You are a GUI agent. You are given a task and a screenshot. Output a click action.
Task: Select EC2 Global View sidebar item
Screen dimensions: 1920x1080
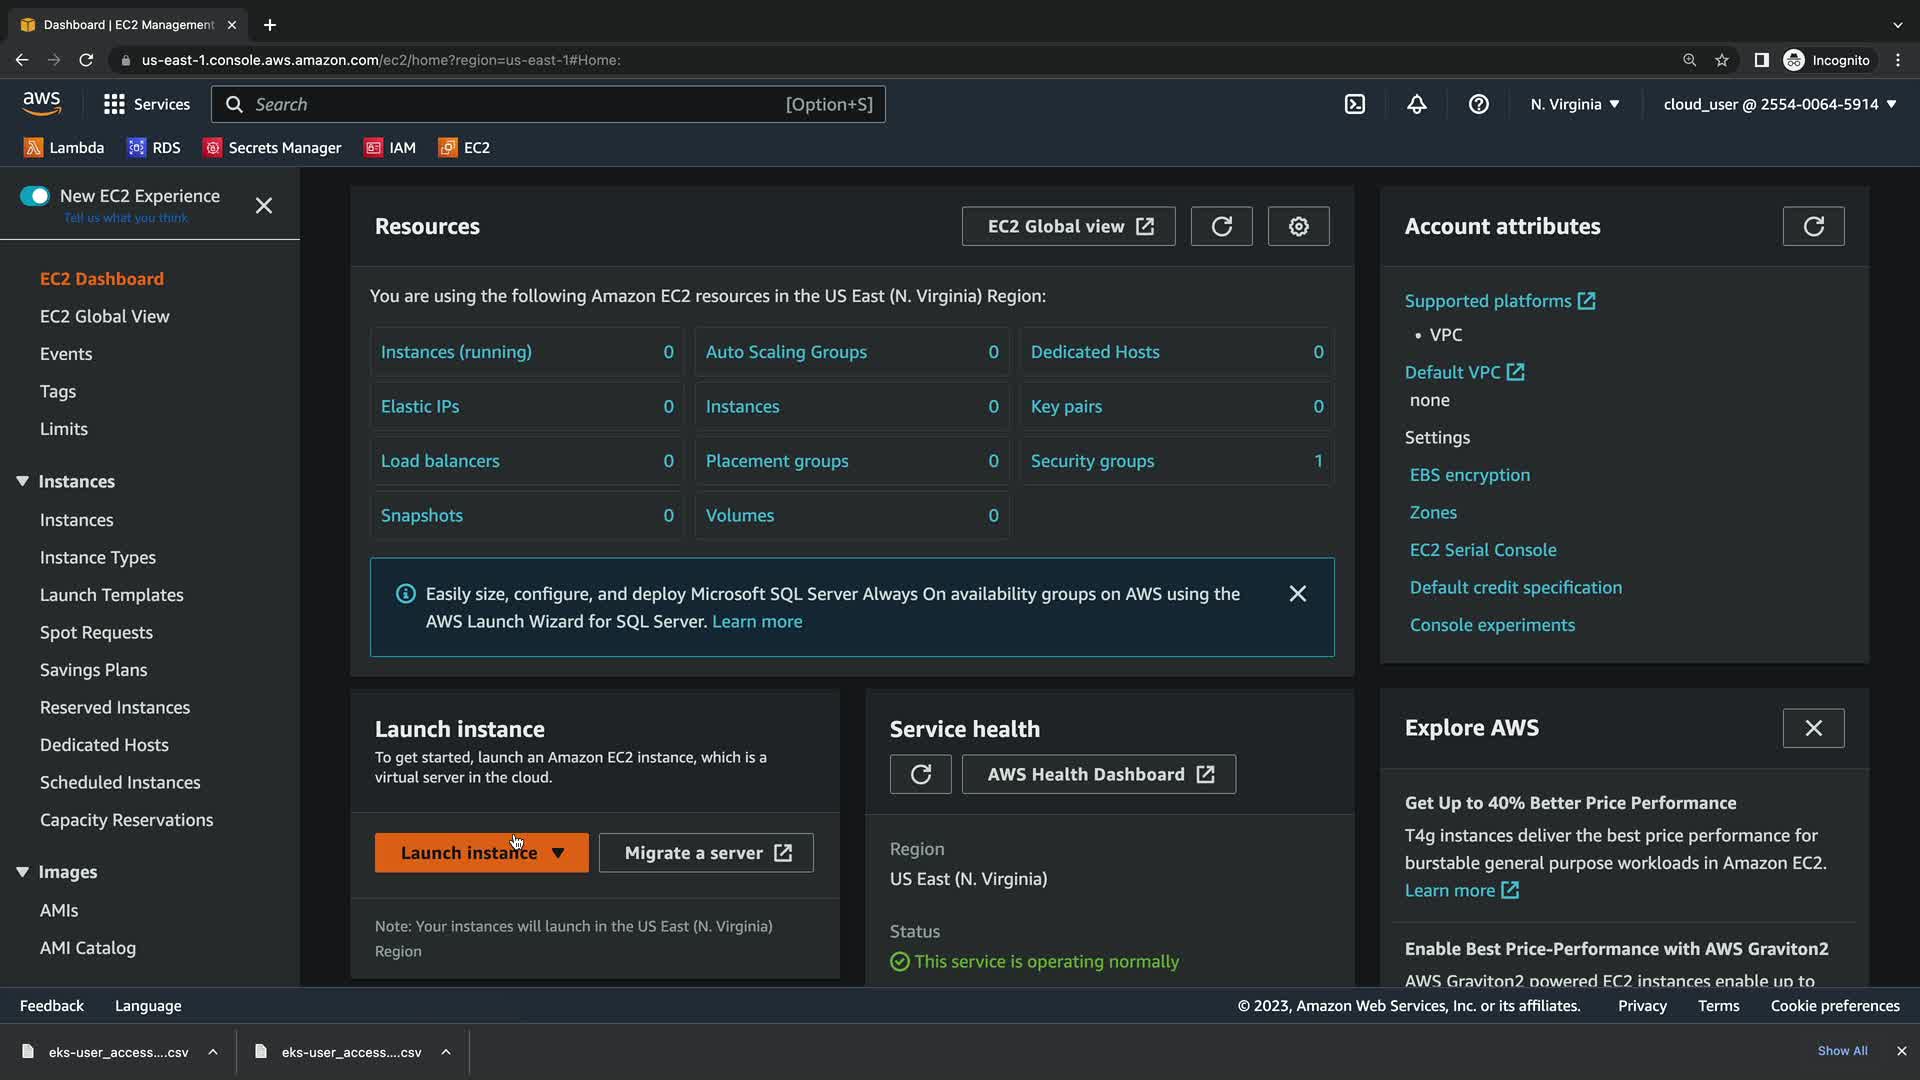tap(105, 316)
